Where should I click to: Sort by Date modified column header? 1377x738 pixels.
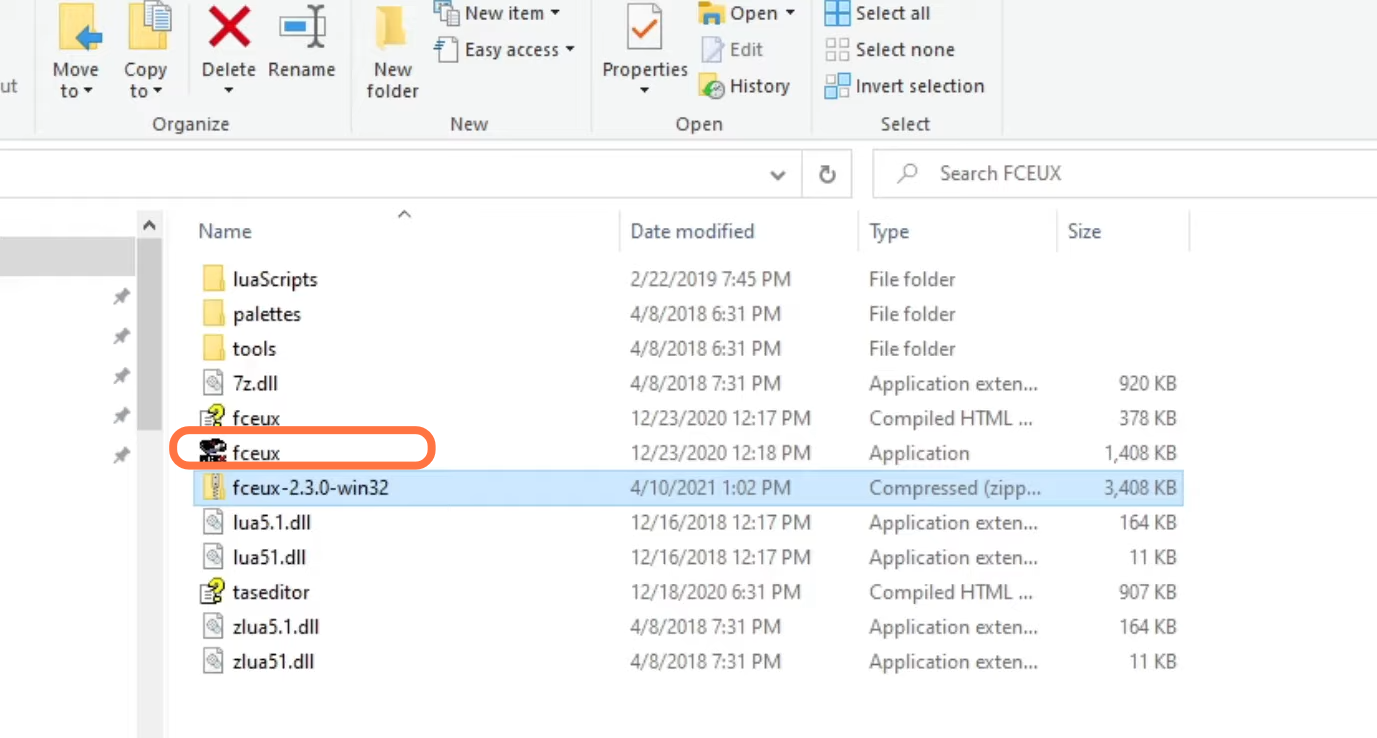pyautogui.click(x=692, y=231)
